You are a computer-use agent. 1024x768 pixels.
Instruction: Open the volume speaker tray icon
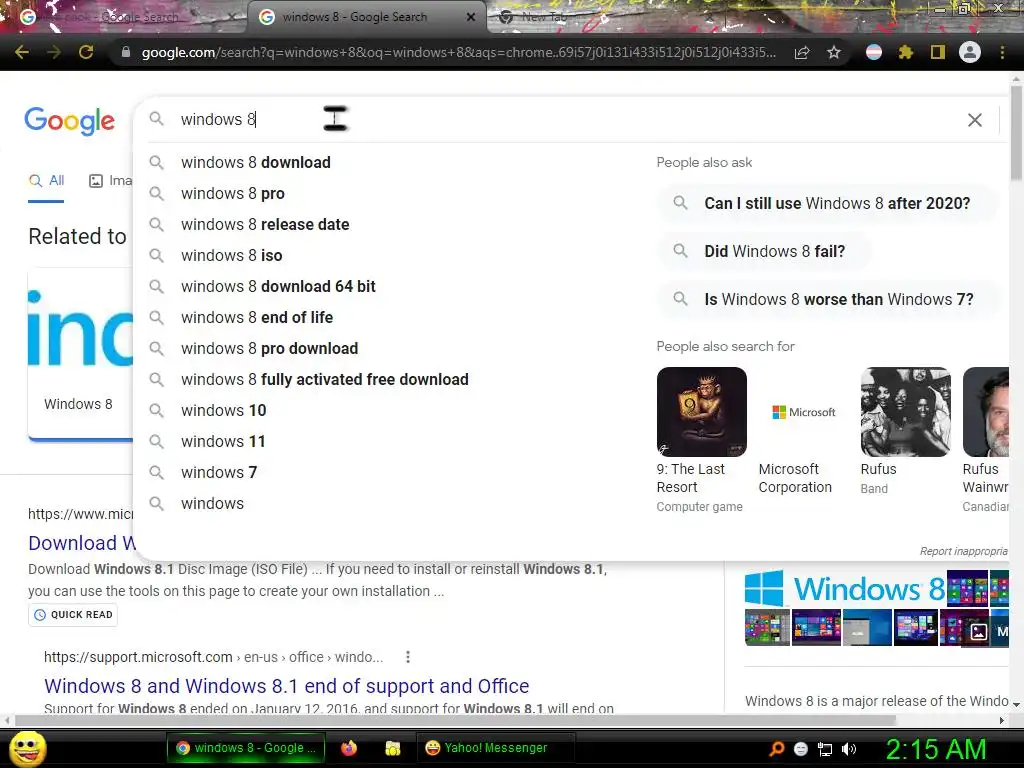point(849,749)
